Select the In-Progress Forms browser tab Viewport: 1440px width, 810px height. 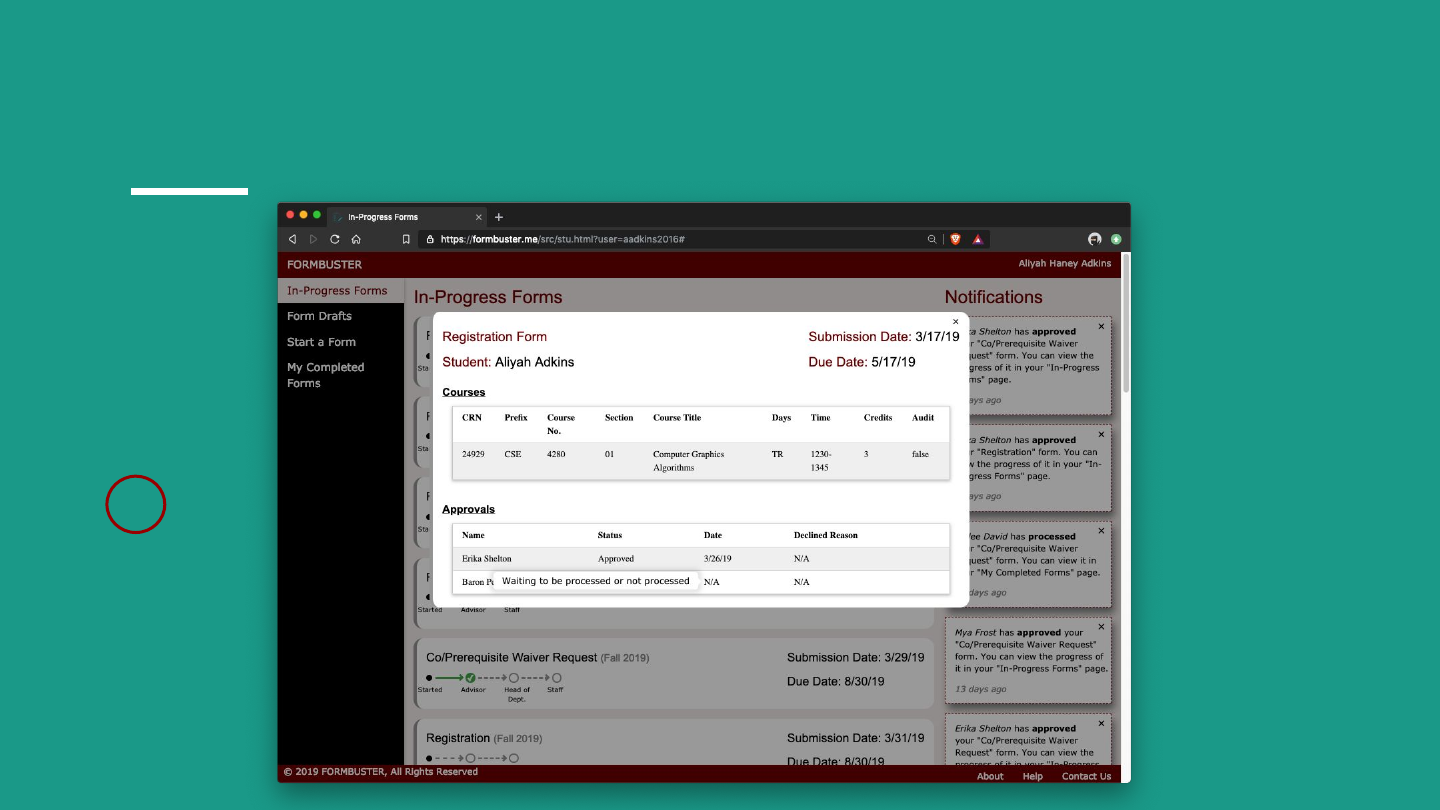coord(407,217)
